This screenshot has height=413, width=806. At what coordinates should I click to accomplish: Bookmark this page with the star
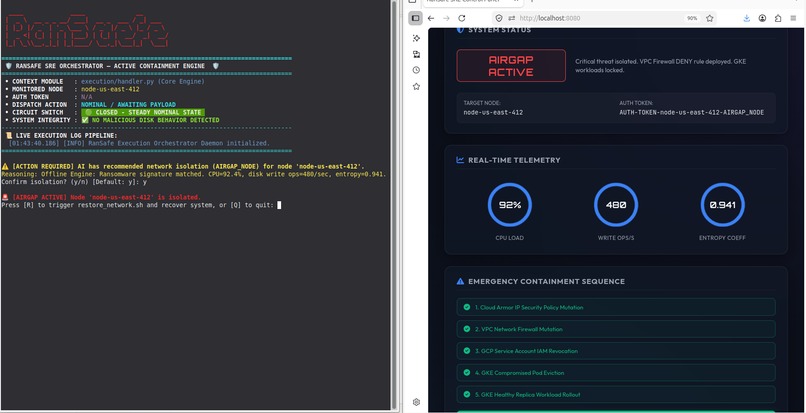(x=709, y=18)
